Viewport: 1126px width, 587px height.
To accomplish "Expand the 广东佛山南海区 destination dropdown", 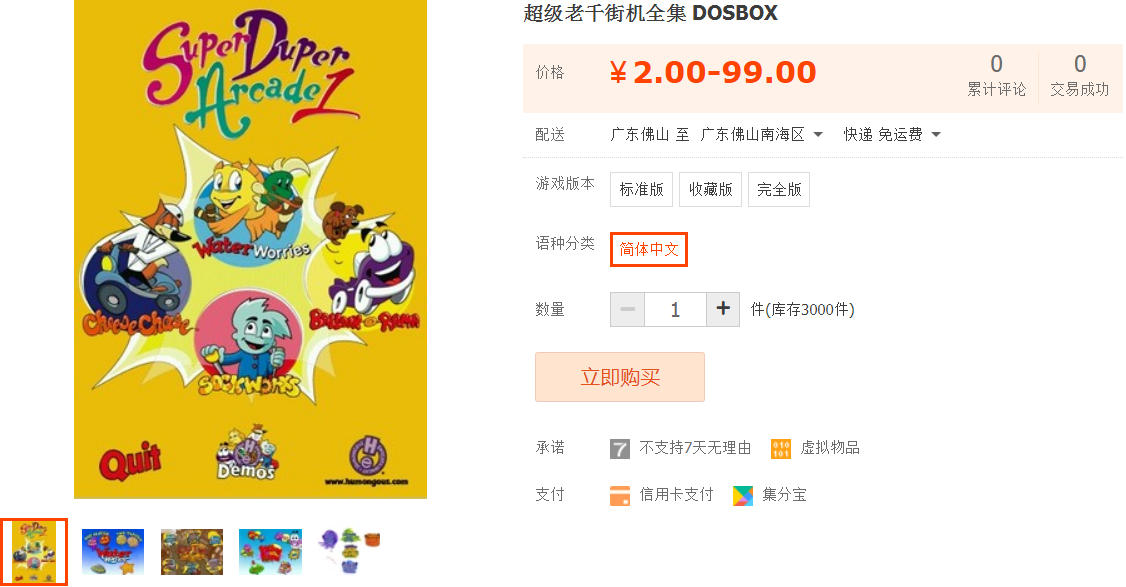I will (761, 134).
